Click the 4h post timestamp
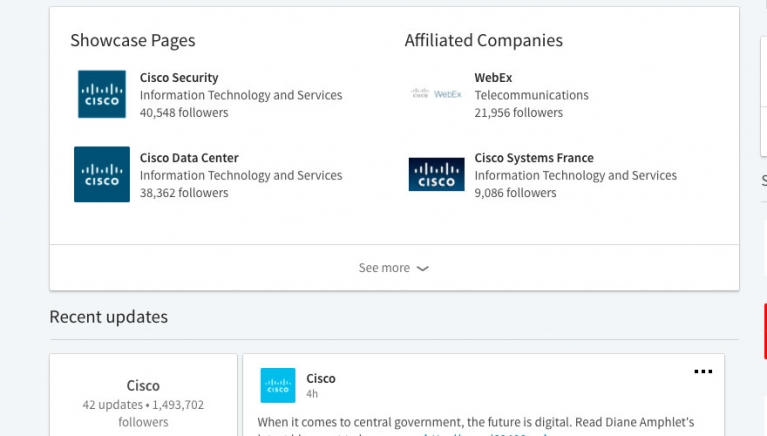This screenshot has width=767, height=436. pyautogui.click(x=312, y=395)
